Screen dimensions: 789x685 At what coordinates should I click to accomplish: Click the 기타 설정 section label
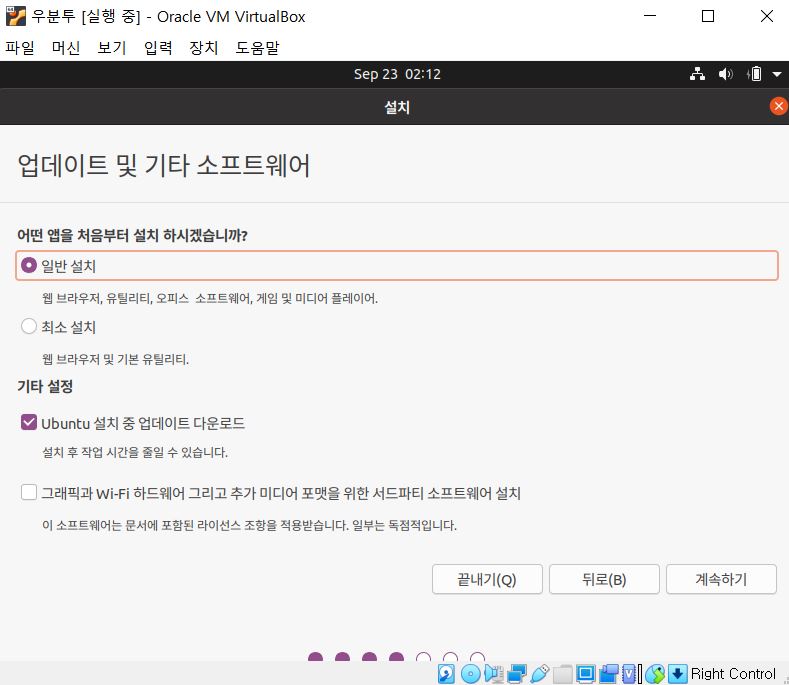click(45, 387)
